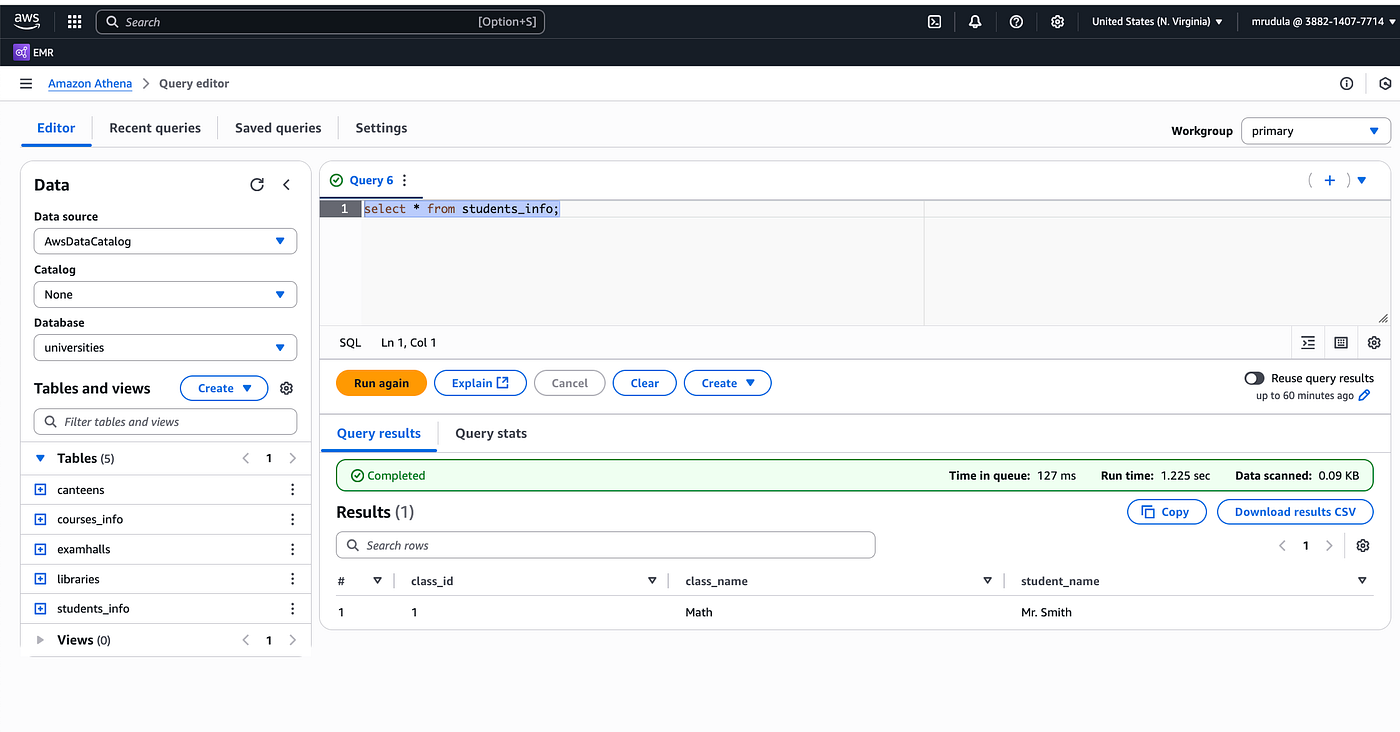Click the Search rows field
Viewport: 1400px width, 732px height.
(605, 545)
